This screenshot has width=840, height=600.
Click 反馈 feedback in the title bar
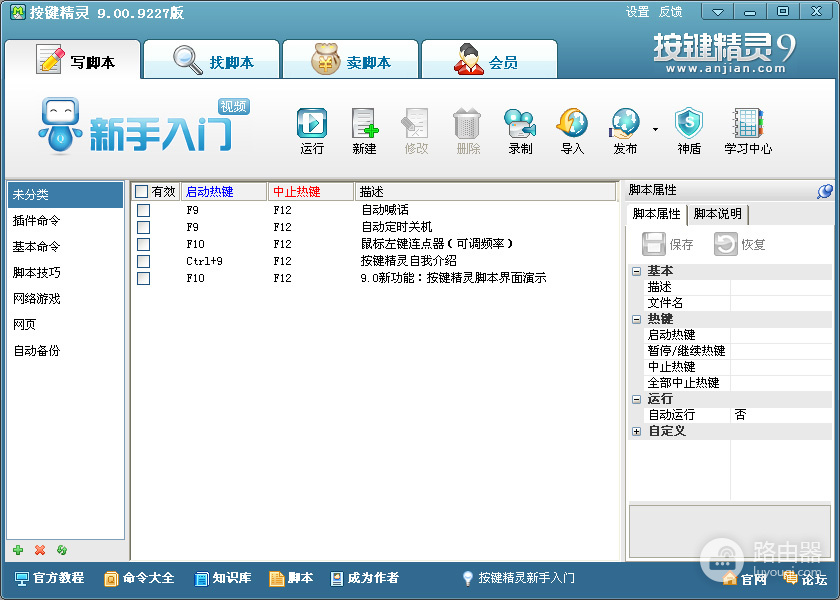click(x=670, y=12)
